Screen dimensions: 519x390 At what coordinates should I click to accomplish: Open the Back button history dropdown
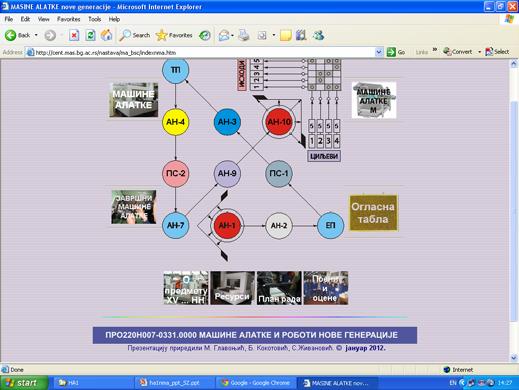36,35
